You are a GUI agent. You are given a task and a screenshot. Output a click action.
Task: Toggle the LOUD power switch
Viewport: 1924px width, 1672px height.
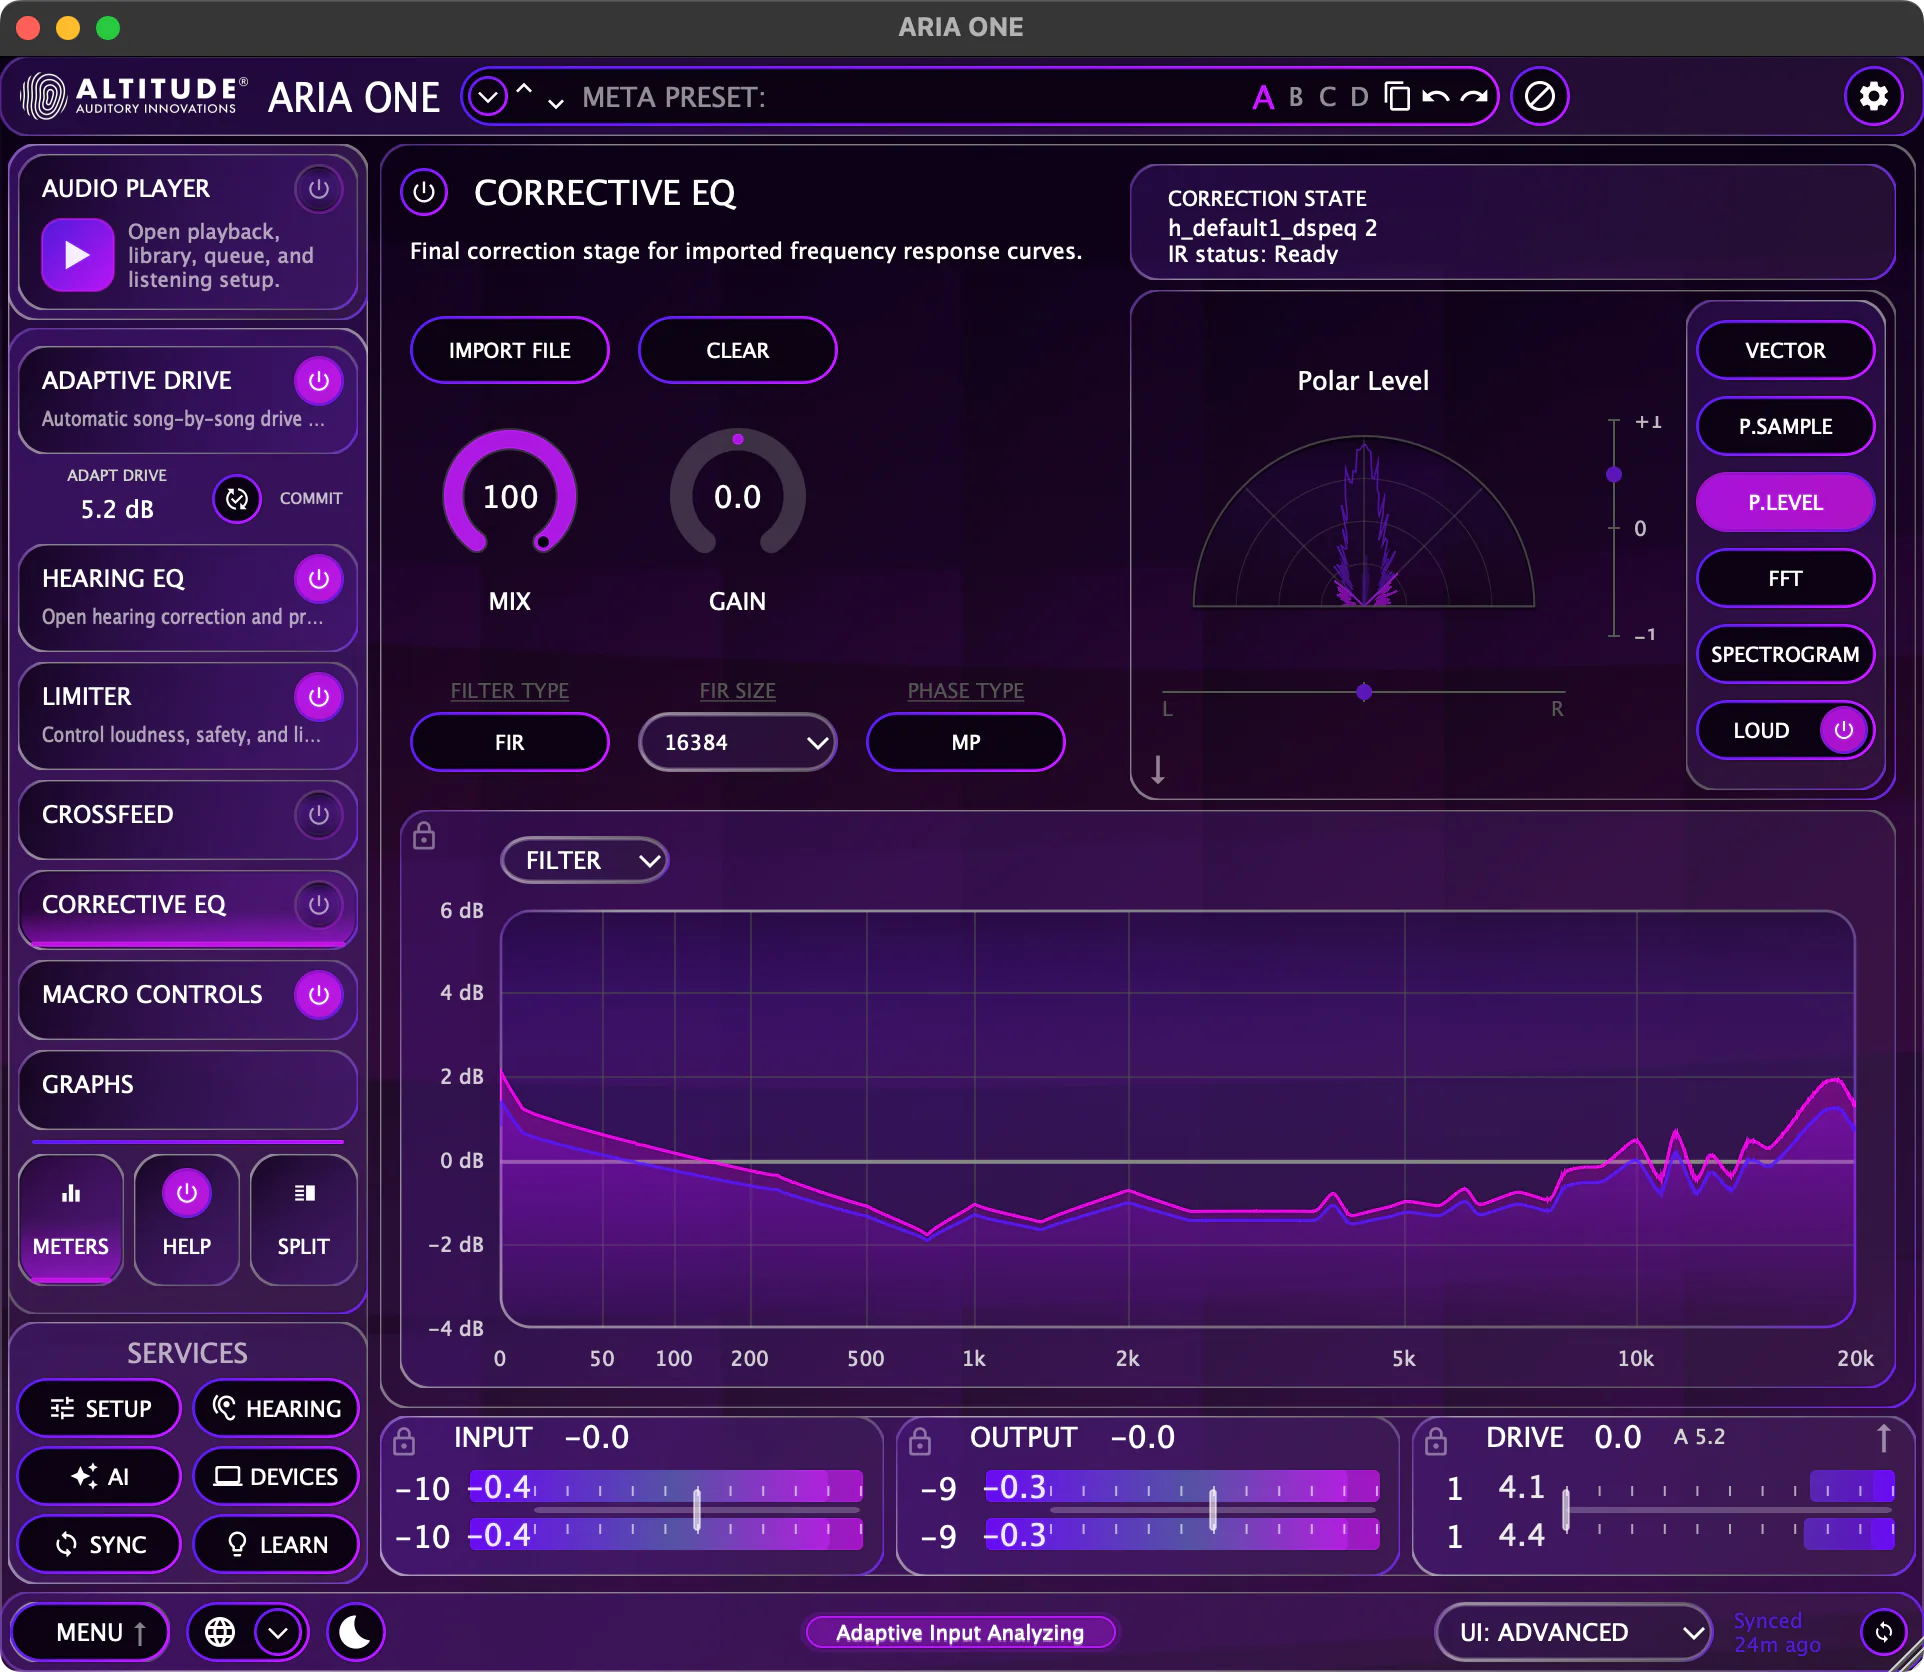click(1843, 730)
